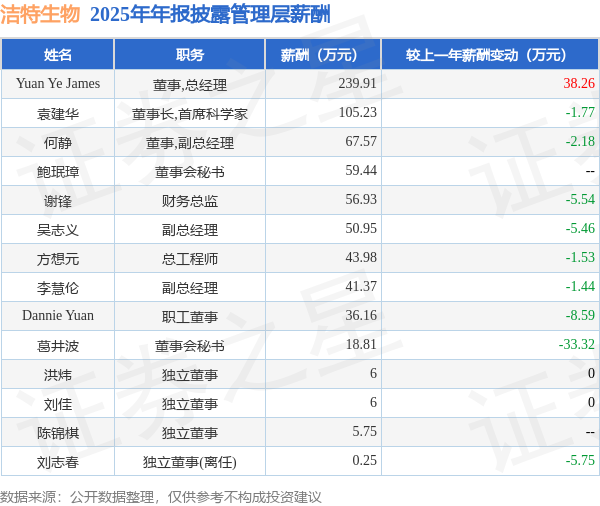Screen dimensions: 600x506
Task: Click the 数据来源 footer disclaimer text
Action: [161, 497]
